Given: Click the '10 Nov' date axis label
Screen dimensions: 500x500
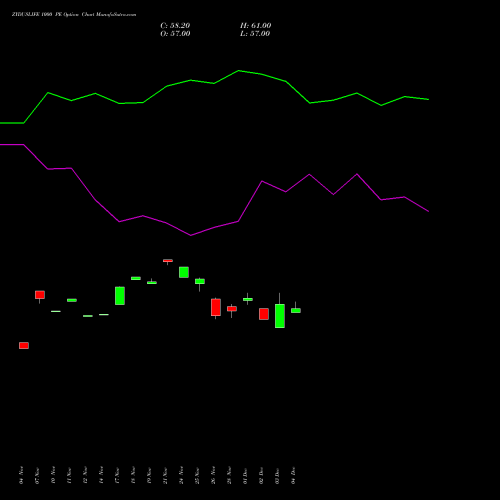Looking at the screenshot, I should point(53,475).
